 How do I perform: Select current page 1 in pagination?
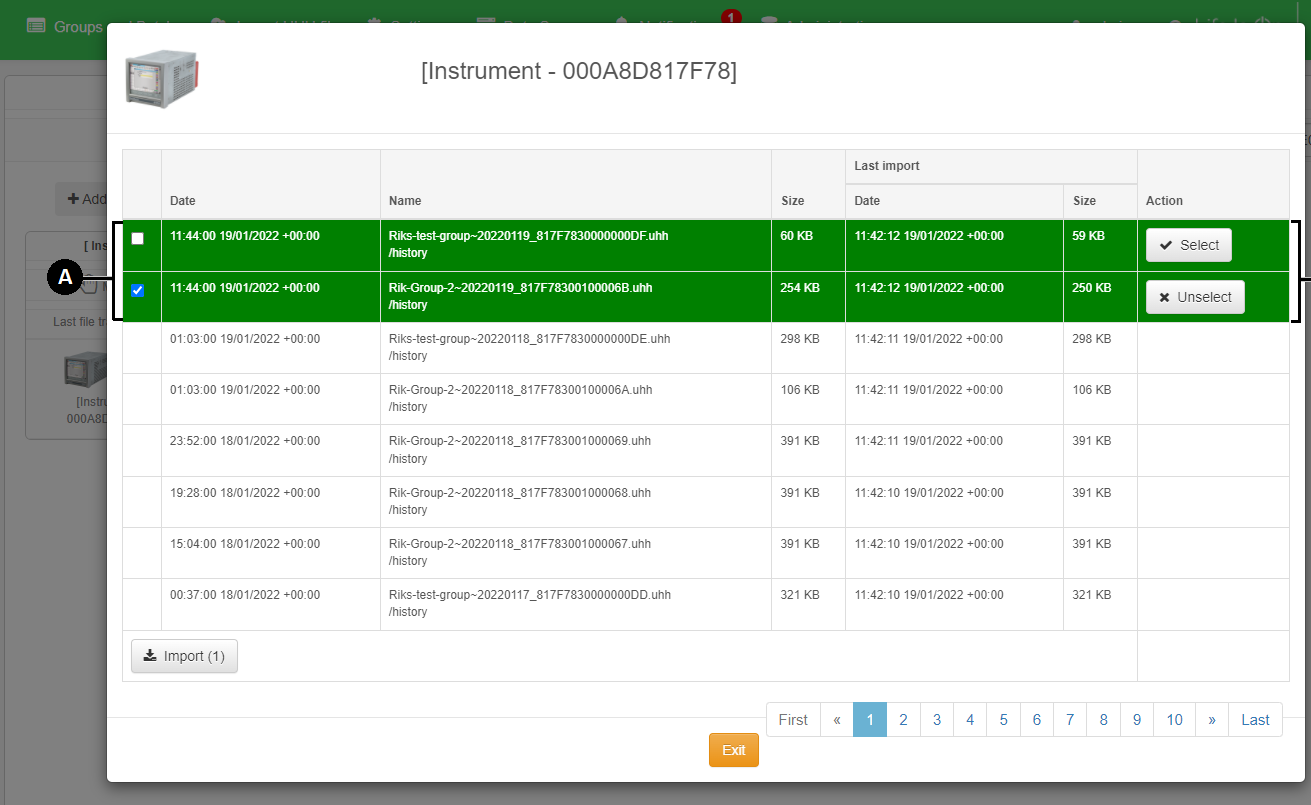(x=870, y=720)
